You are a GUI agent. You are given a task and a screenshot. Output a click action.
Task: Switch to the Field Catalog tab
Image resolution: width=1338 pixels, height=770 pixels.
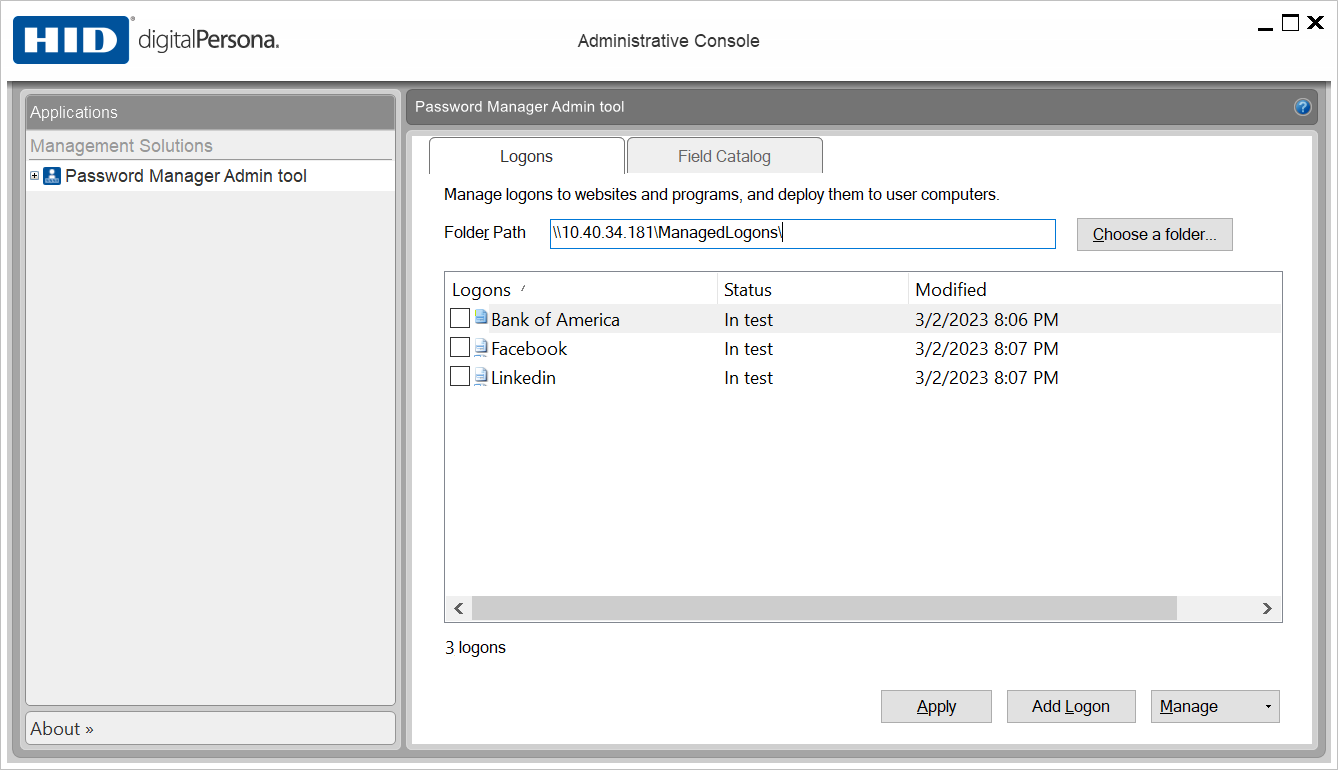point(724,156)
